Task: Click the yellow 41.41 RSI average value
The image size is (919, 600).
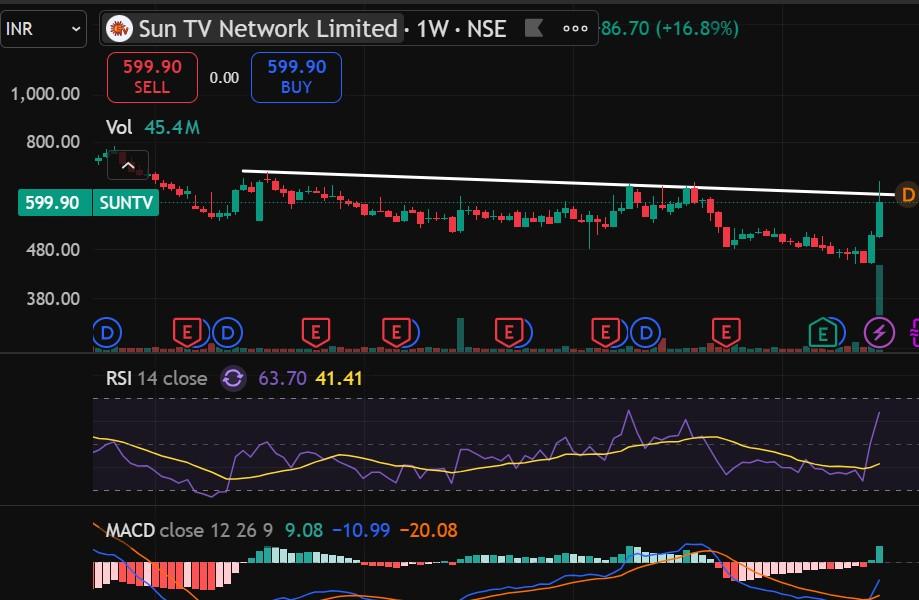Action: 339,379
